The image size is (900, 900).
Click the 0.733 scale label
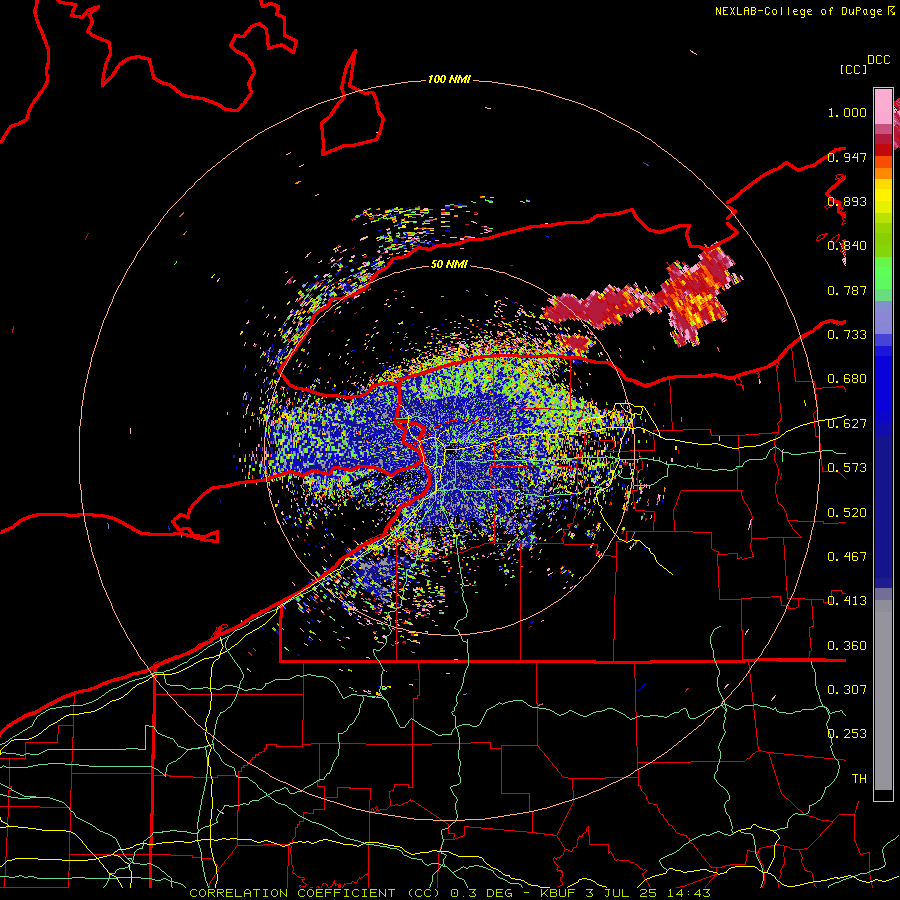point(847,335)
